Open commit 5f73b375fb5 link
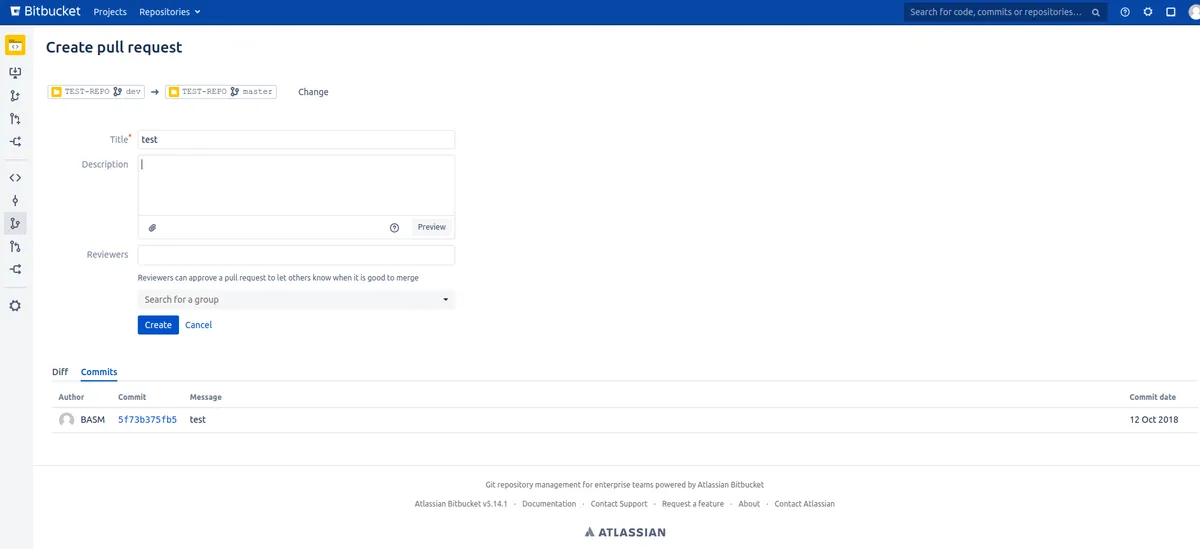 click(147, 420)
